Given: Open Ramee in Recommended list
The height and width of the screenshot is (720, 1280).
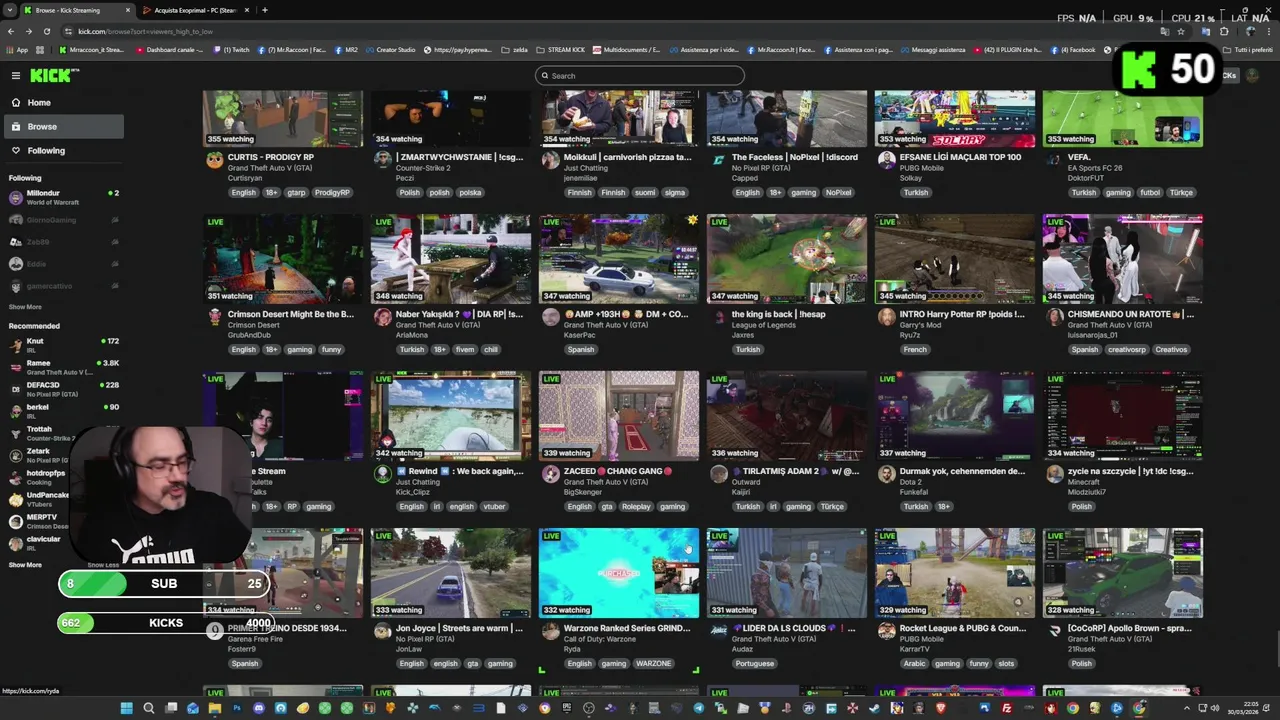Looking at the screenshot, I should (x=62, y=367).
